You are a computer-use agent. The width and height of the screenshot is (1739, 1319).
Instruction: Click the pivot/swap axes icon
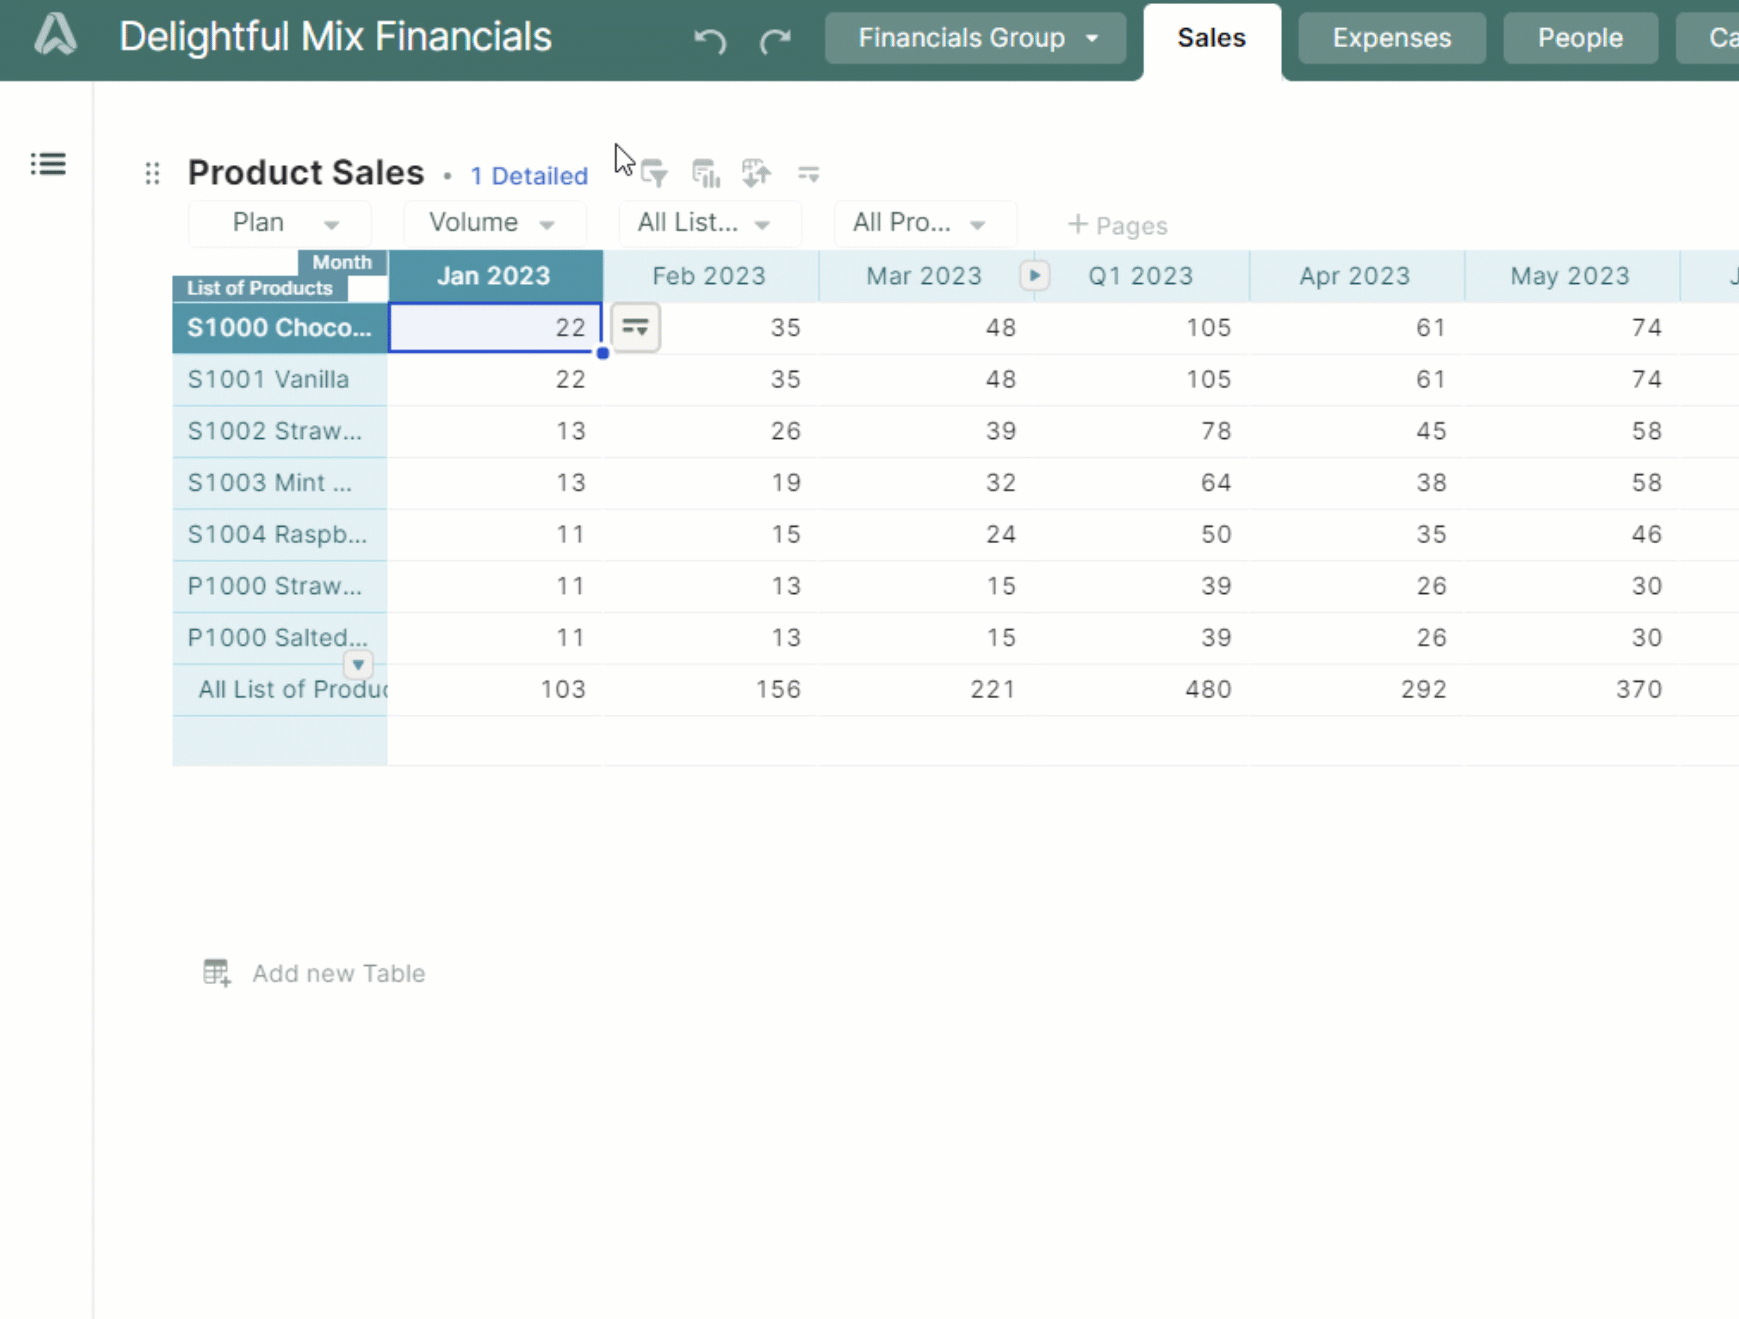tap(756, 174)
